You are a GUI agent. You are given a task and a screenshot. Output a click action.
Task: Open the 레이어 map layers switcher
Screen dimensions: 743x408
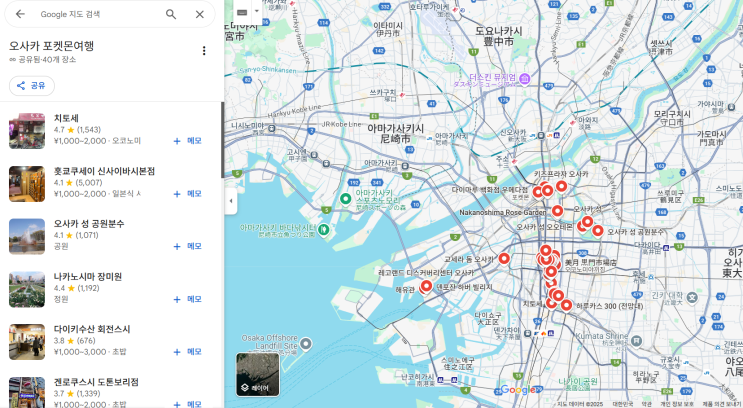[258, 373]
